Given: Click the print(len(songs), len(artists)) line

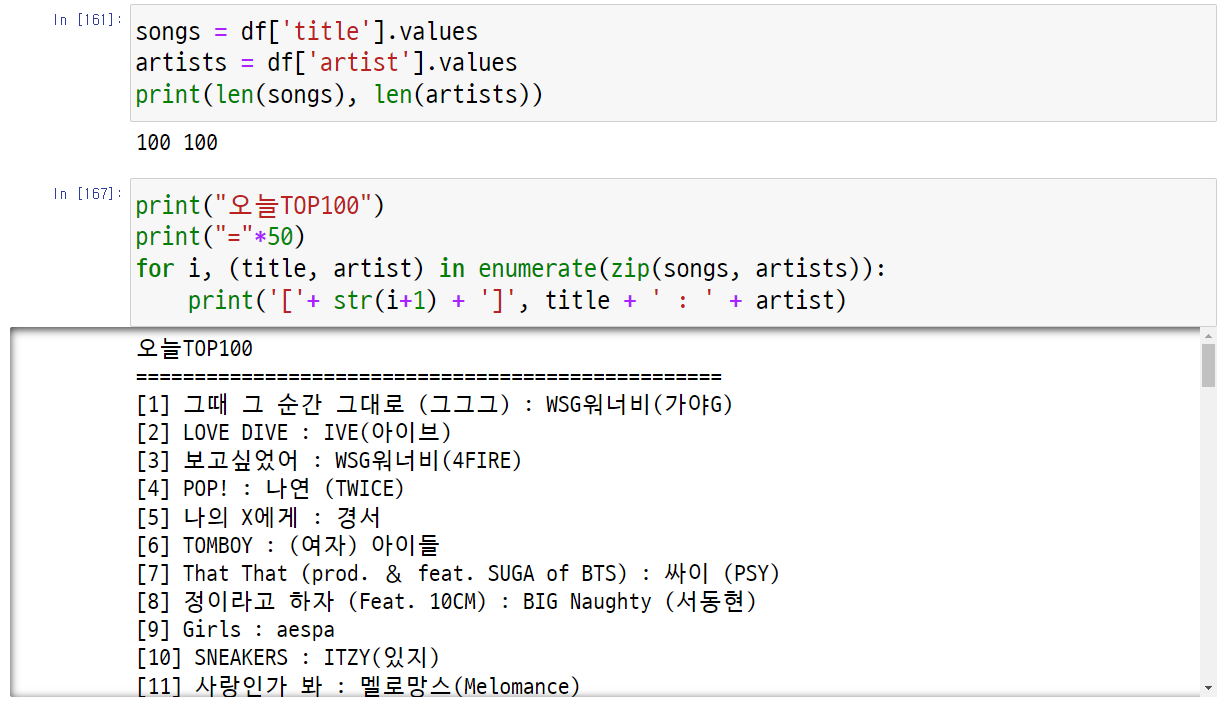Looking at the screenshot, I should click(339, 95).
